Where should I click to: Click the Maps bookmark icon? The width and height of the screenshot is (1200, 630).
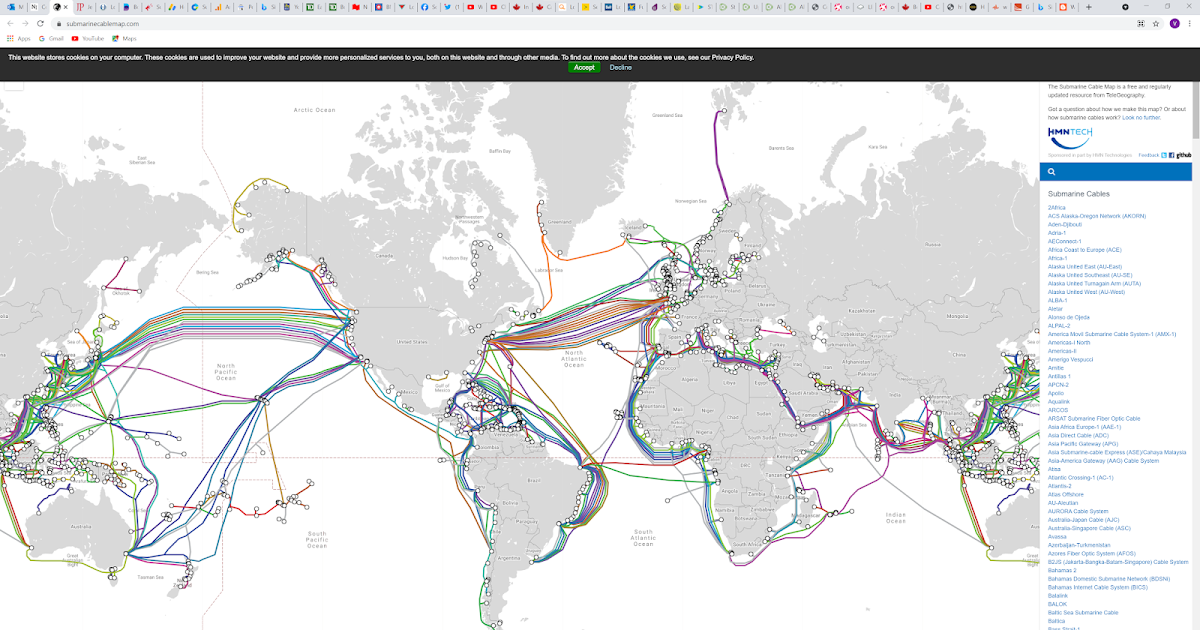click(x=116, y=38)
